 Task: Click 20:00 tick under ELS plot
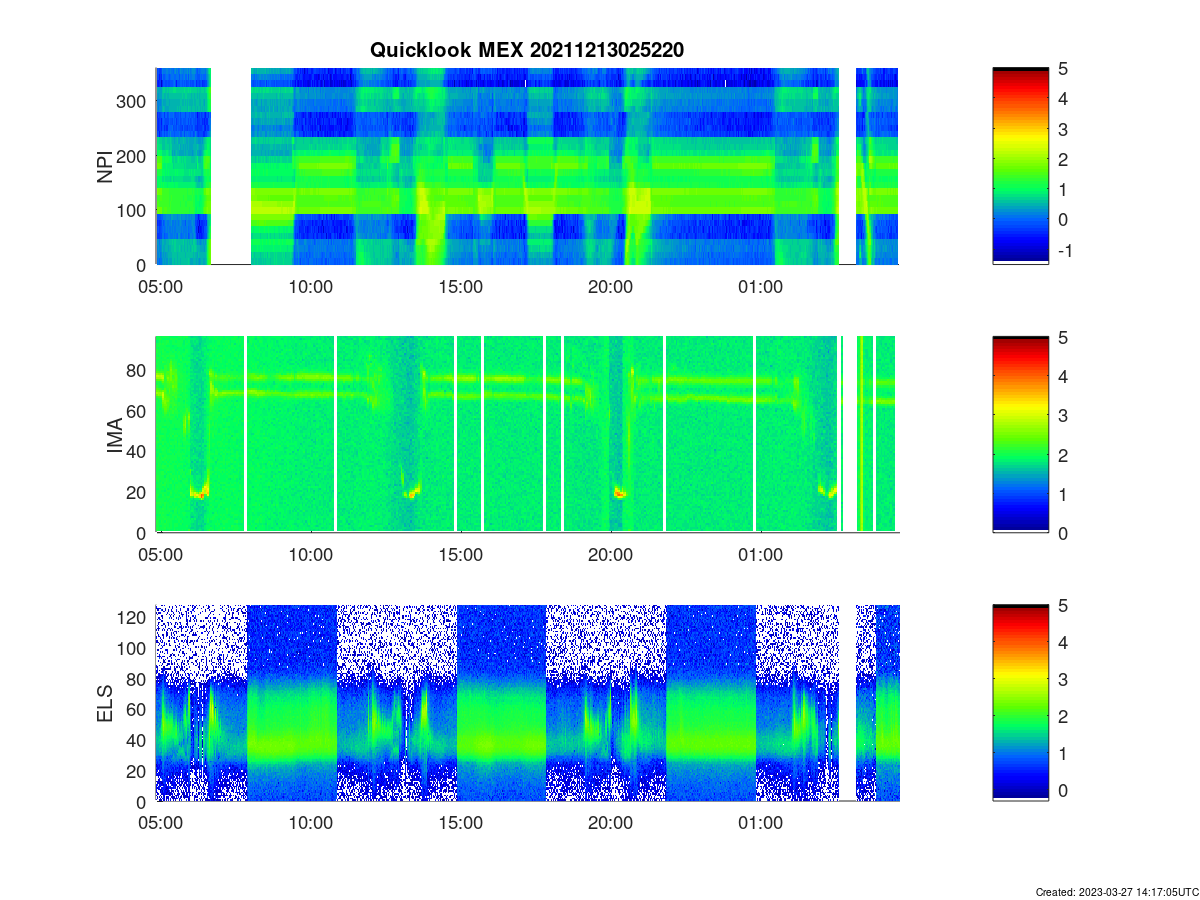(610, 824)
